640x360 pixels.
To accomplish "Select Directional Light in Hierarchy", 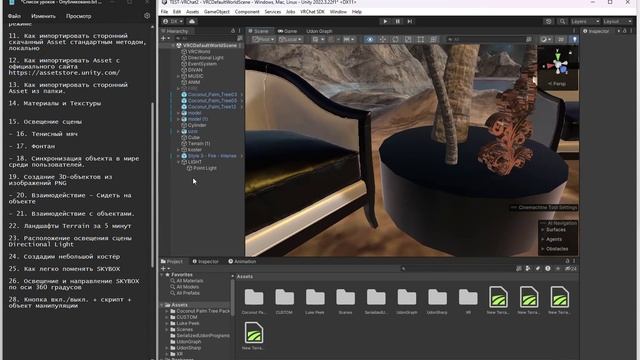I will (x=205, y=58).
